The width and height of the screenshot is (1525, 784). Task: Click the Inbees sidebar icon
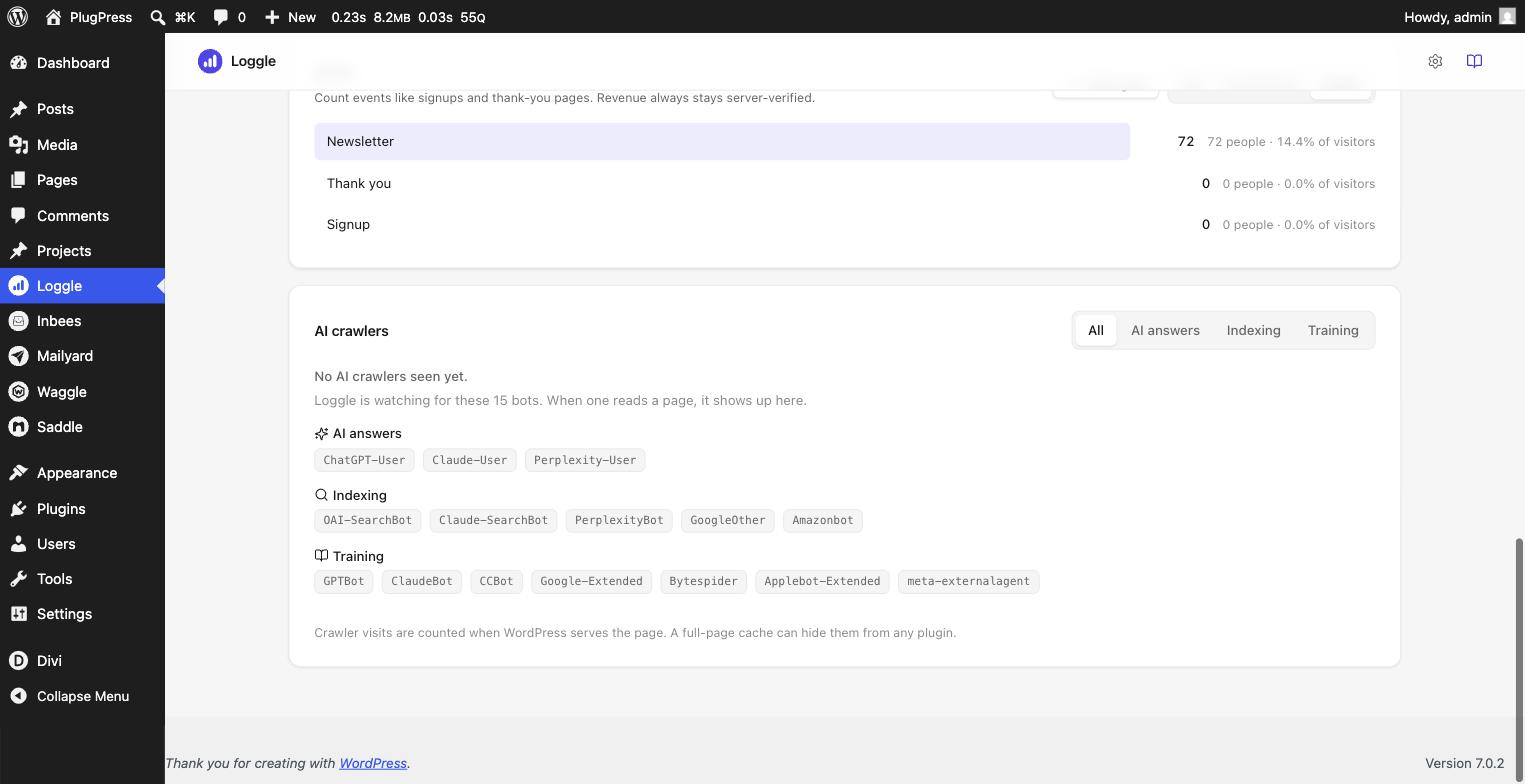point(18,321)
